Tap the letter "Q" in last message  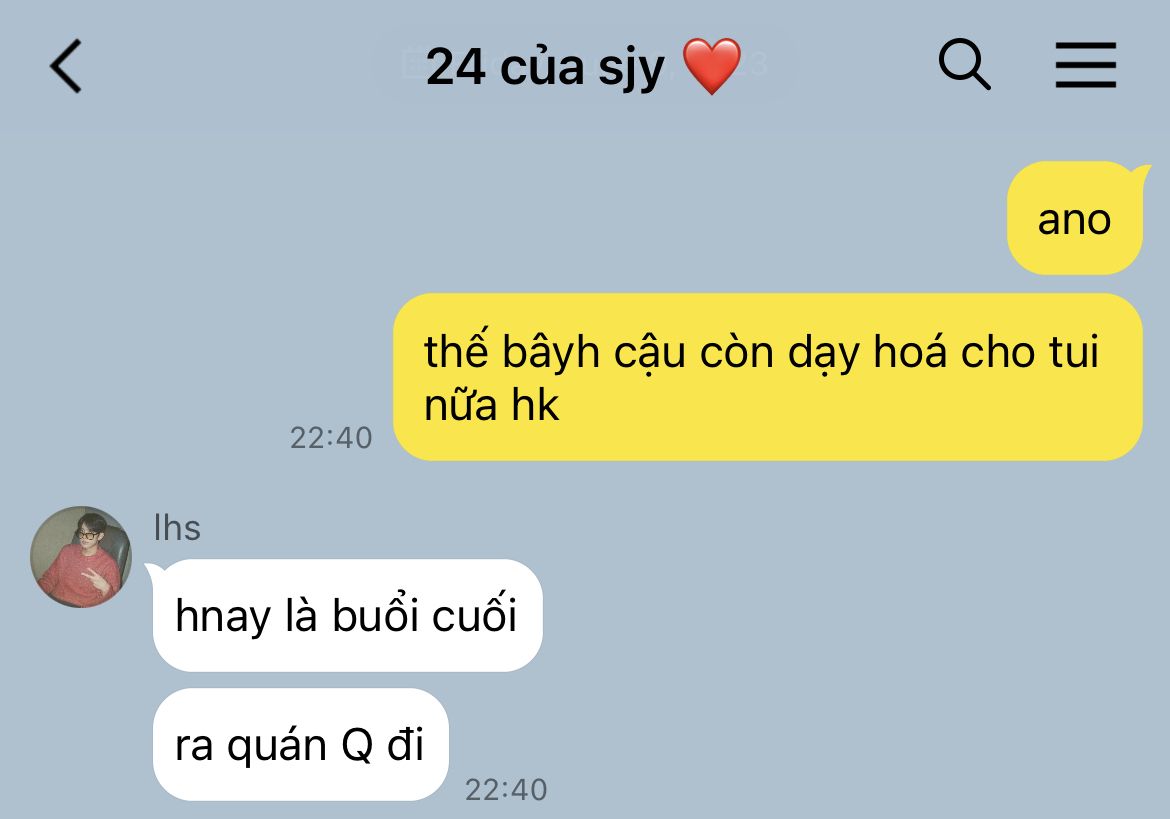click(x=357, y=744)
